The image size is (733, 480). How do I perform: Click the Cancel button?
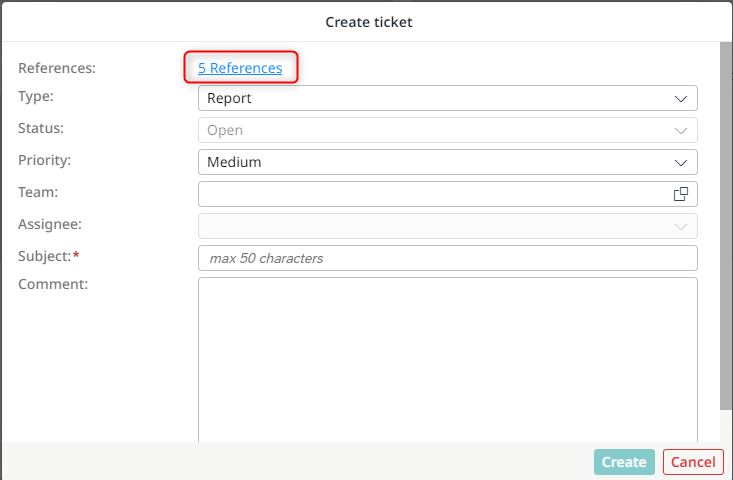coord(693,462)
